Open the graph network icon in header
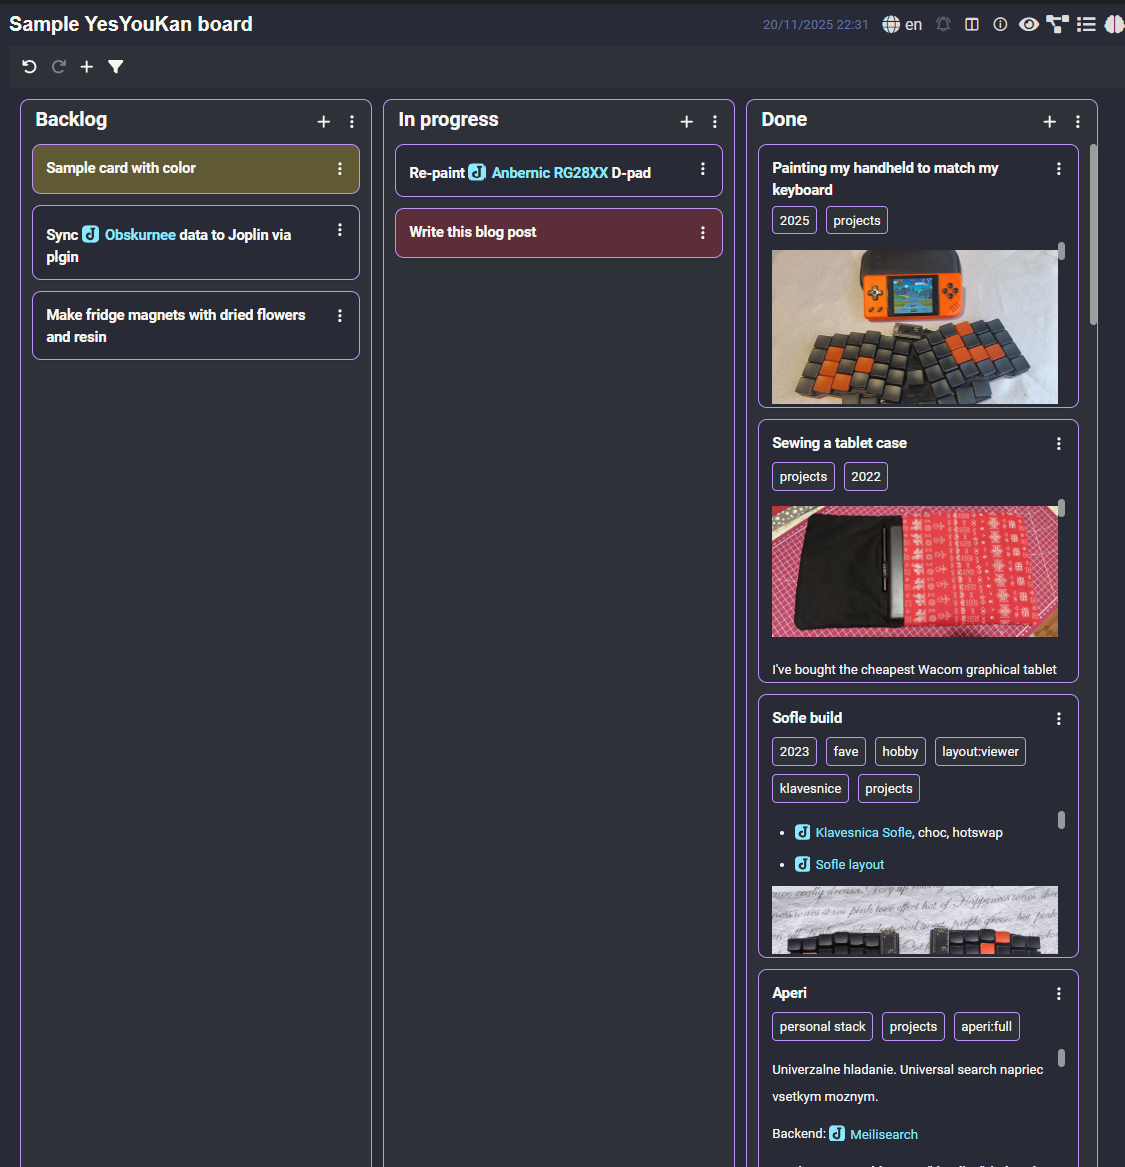1125x1167 pixels. pos(1057,25)
